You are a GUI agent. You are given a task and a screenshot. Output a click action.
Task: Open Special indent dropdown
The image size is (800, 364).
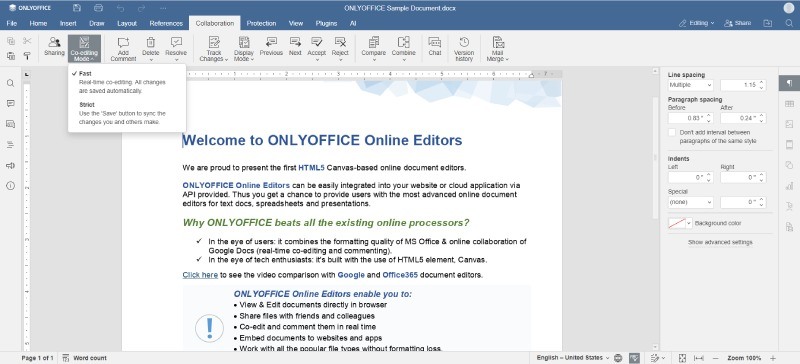[x=690, y=202]
